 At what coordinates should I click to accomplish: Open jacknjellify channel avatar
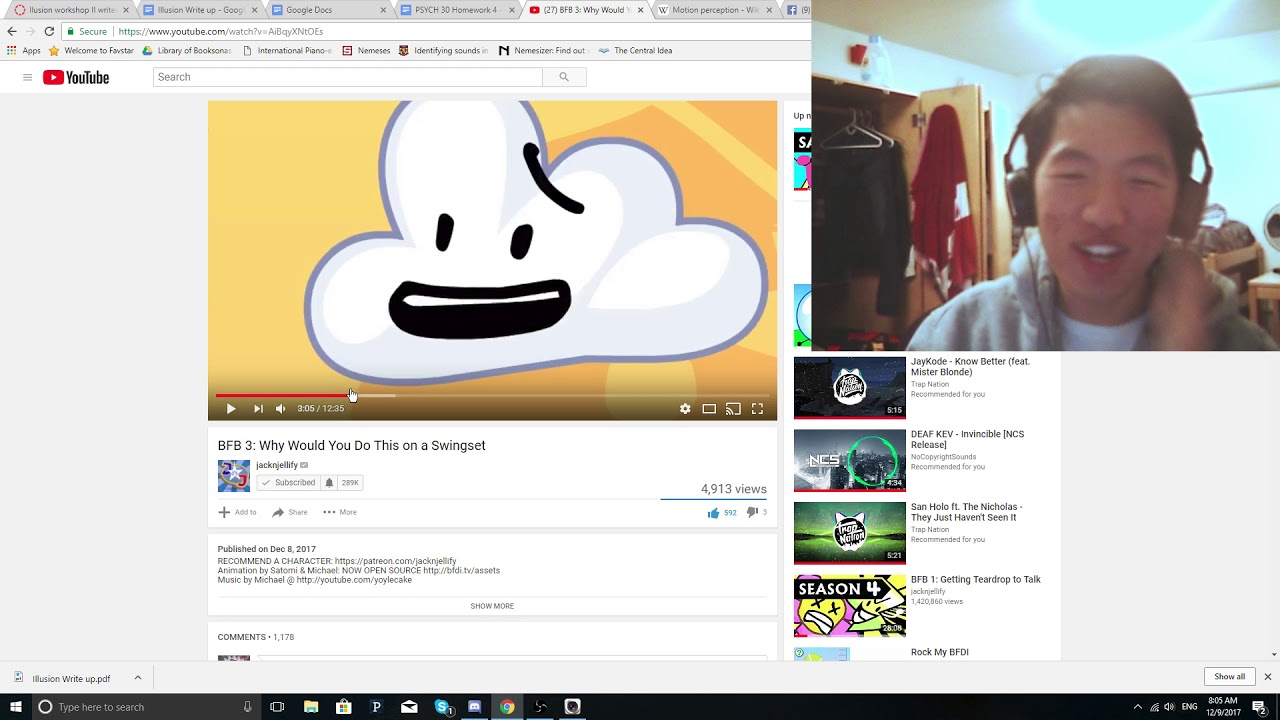point(234,476)
